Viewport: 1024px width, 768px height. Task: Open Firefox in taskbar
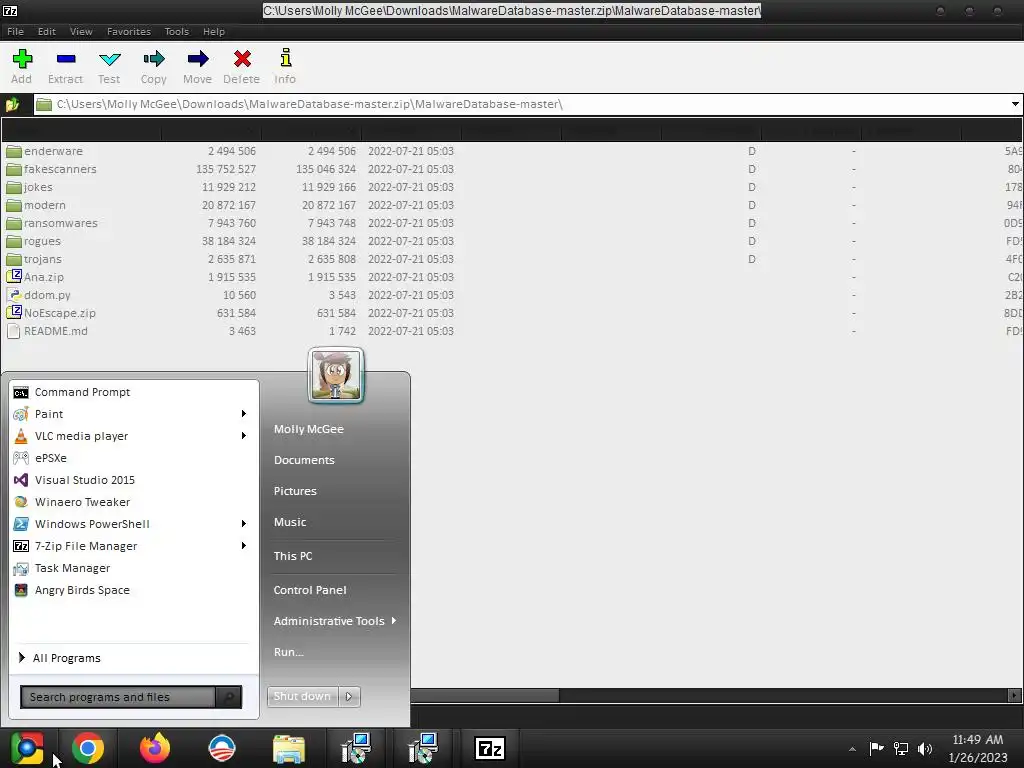(155, 748)
